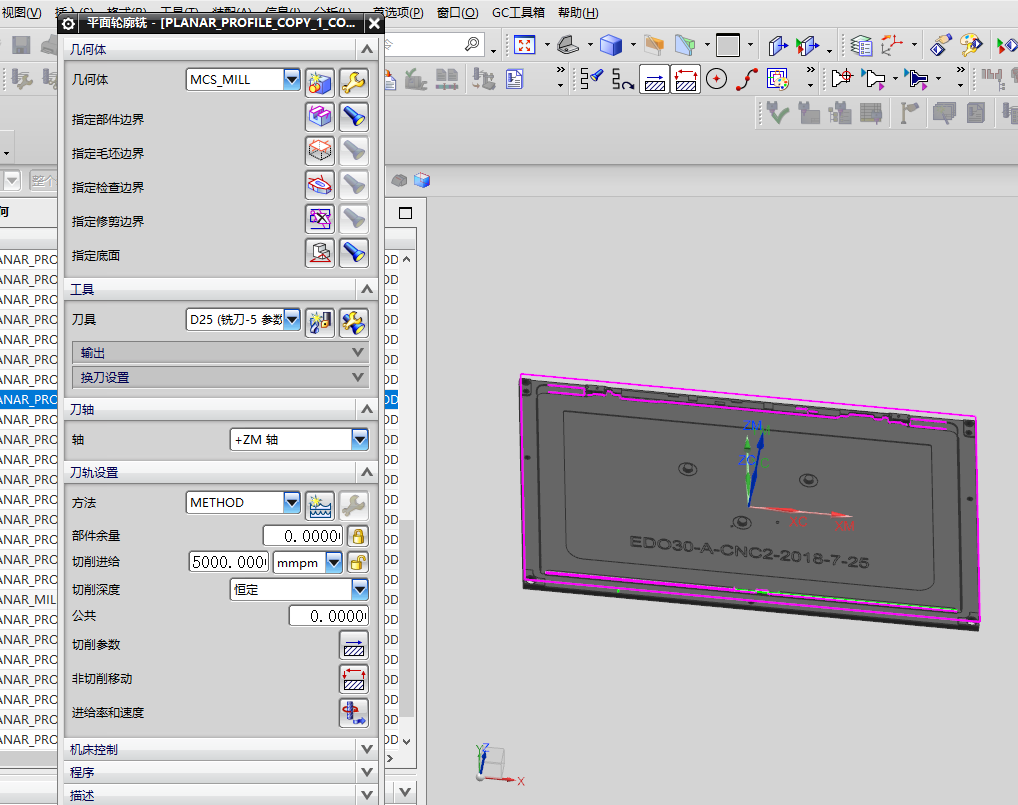This screenshot has height=805, width=1018.
Task: Click the Specify Floor (指定底面) select icon
Action: point(319,254)
